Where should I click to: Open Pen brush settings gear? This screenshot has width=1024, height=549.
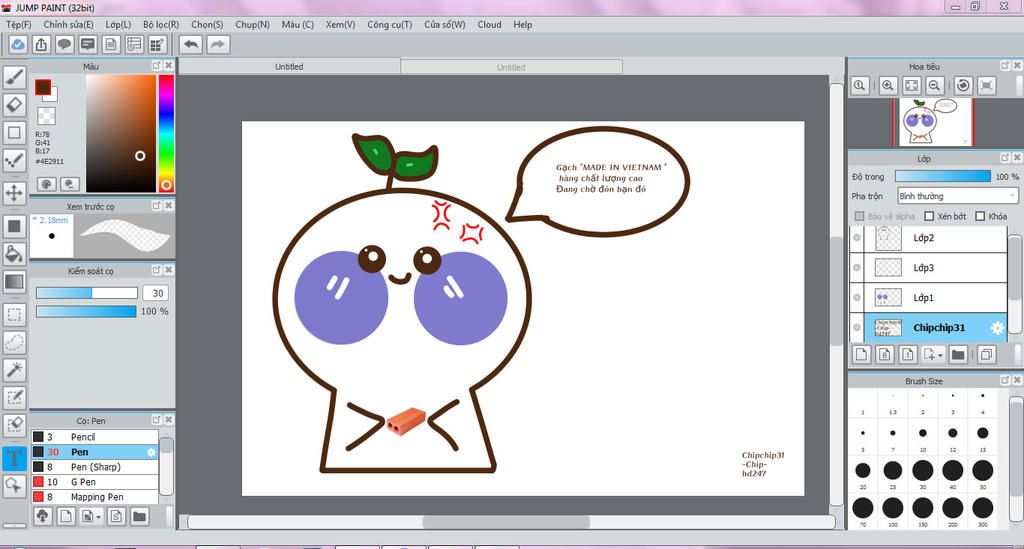pyautogui.click(x=152, y=452)
